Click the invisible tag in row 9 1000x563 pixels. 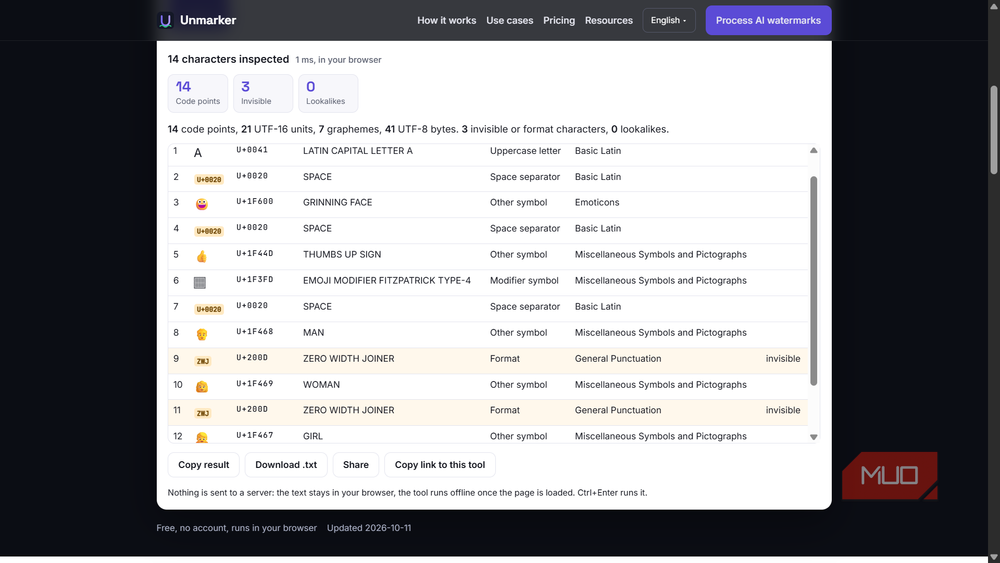[x=783, y=359]
